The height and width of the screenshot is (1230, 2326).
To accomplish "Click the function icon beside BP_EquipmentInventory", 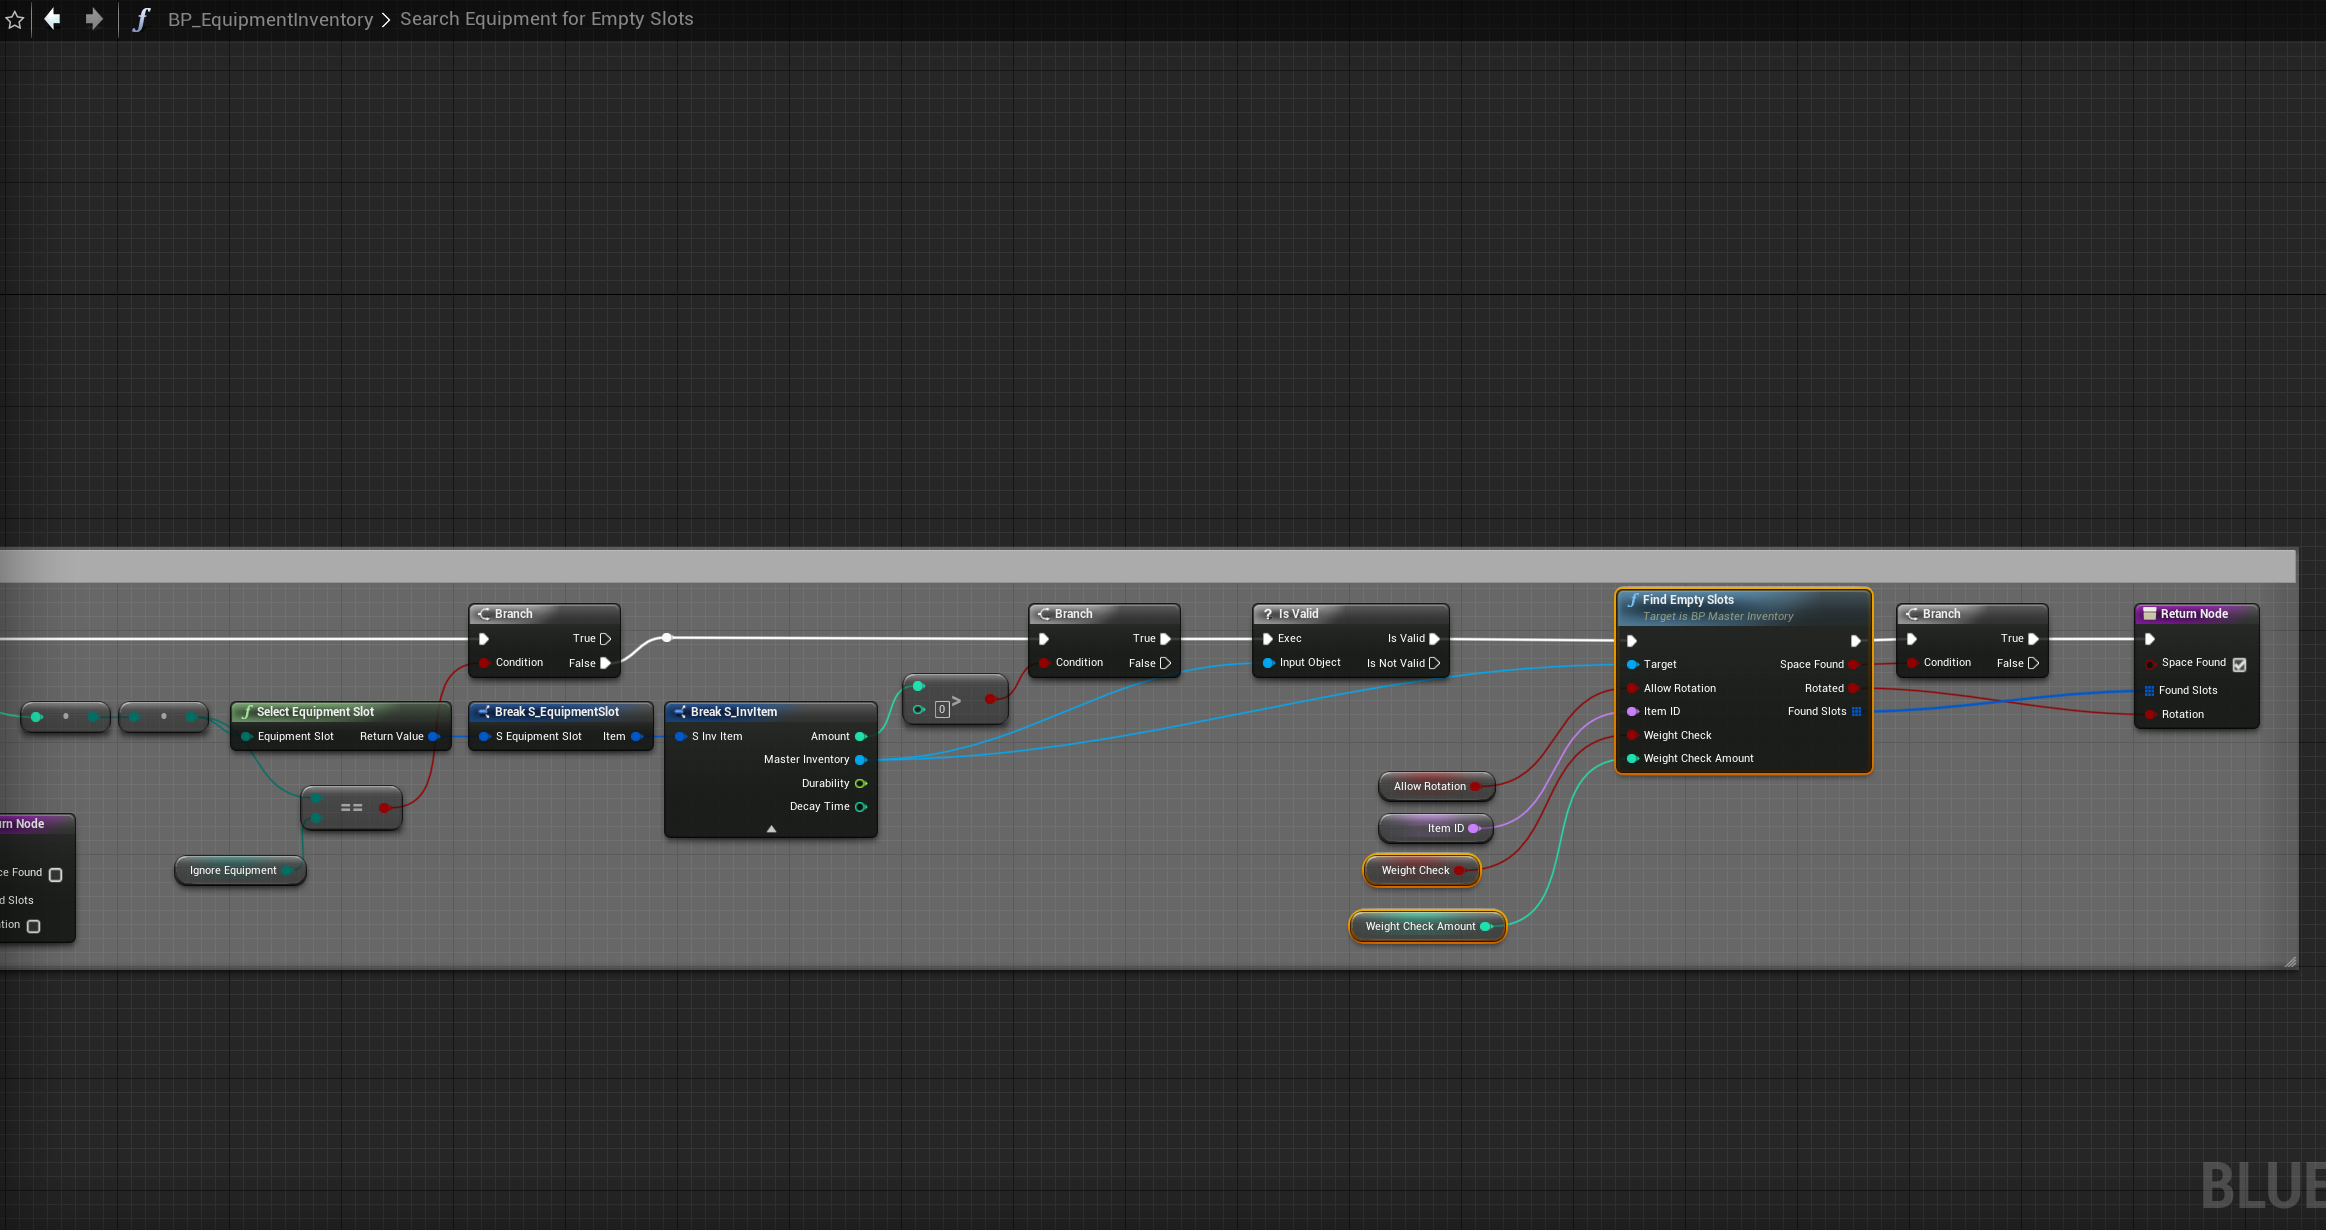I will click(141, 19).
